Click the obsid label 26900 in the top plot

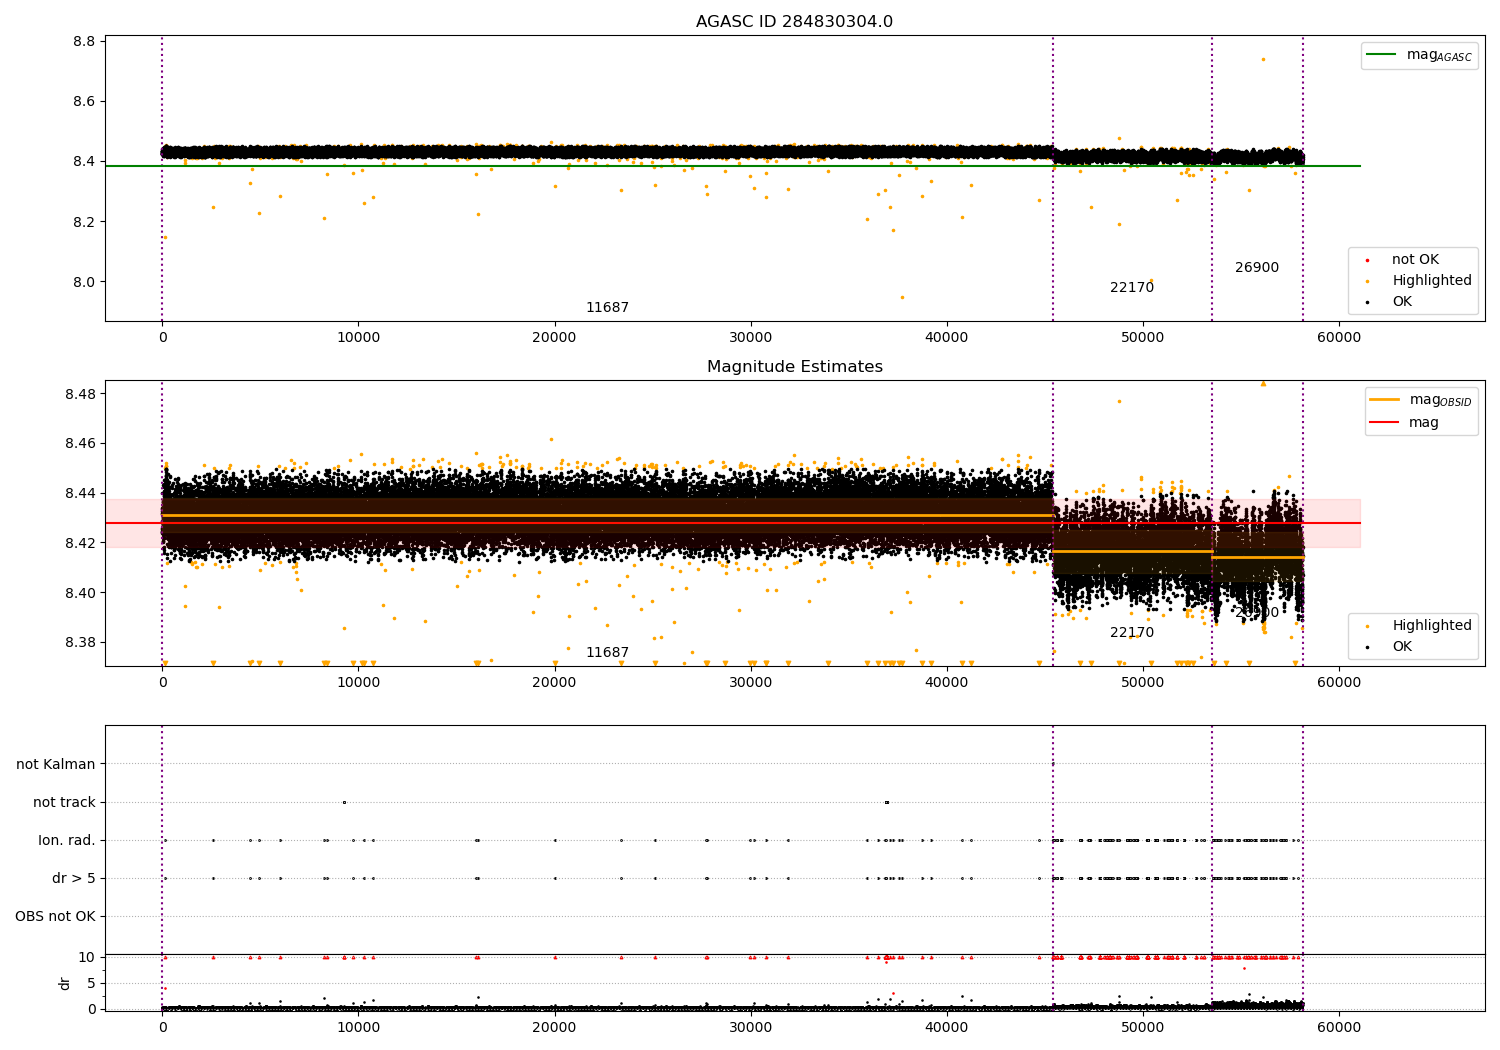coord(1257,268)
